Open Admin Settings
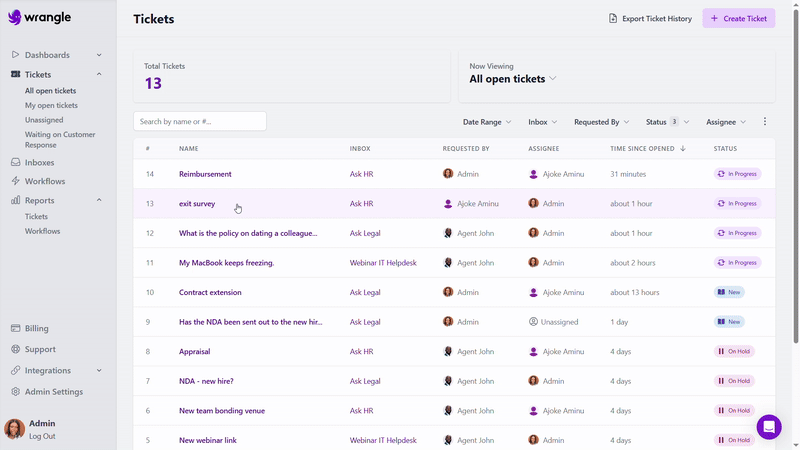This screenshot has width=800, height=450. (x=53, y=392)
